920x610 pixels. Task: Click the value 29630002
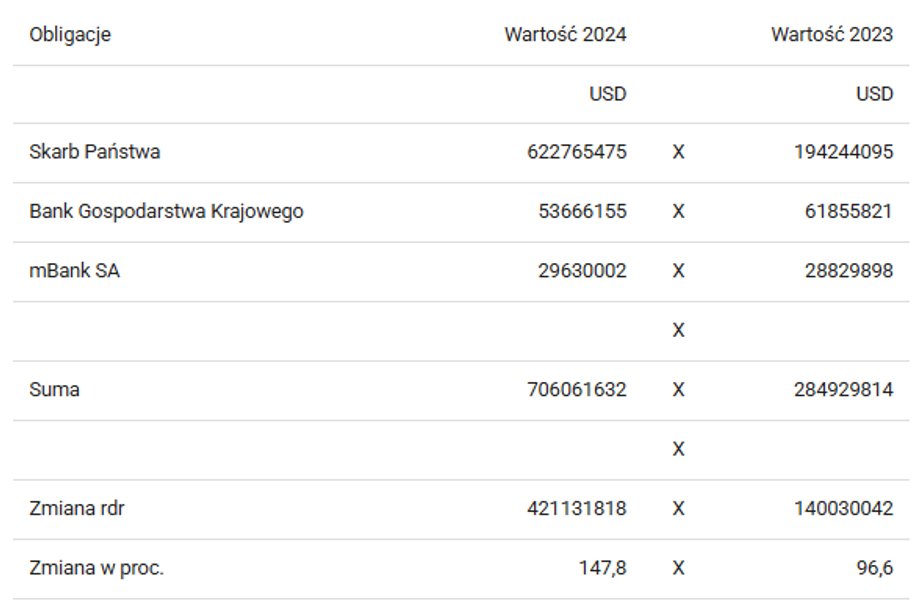coord(581,271)
